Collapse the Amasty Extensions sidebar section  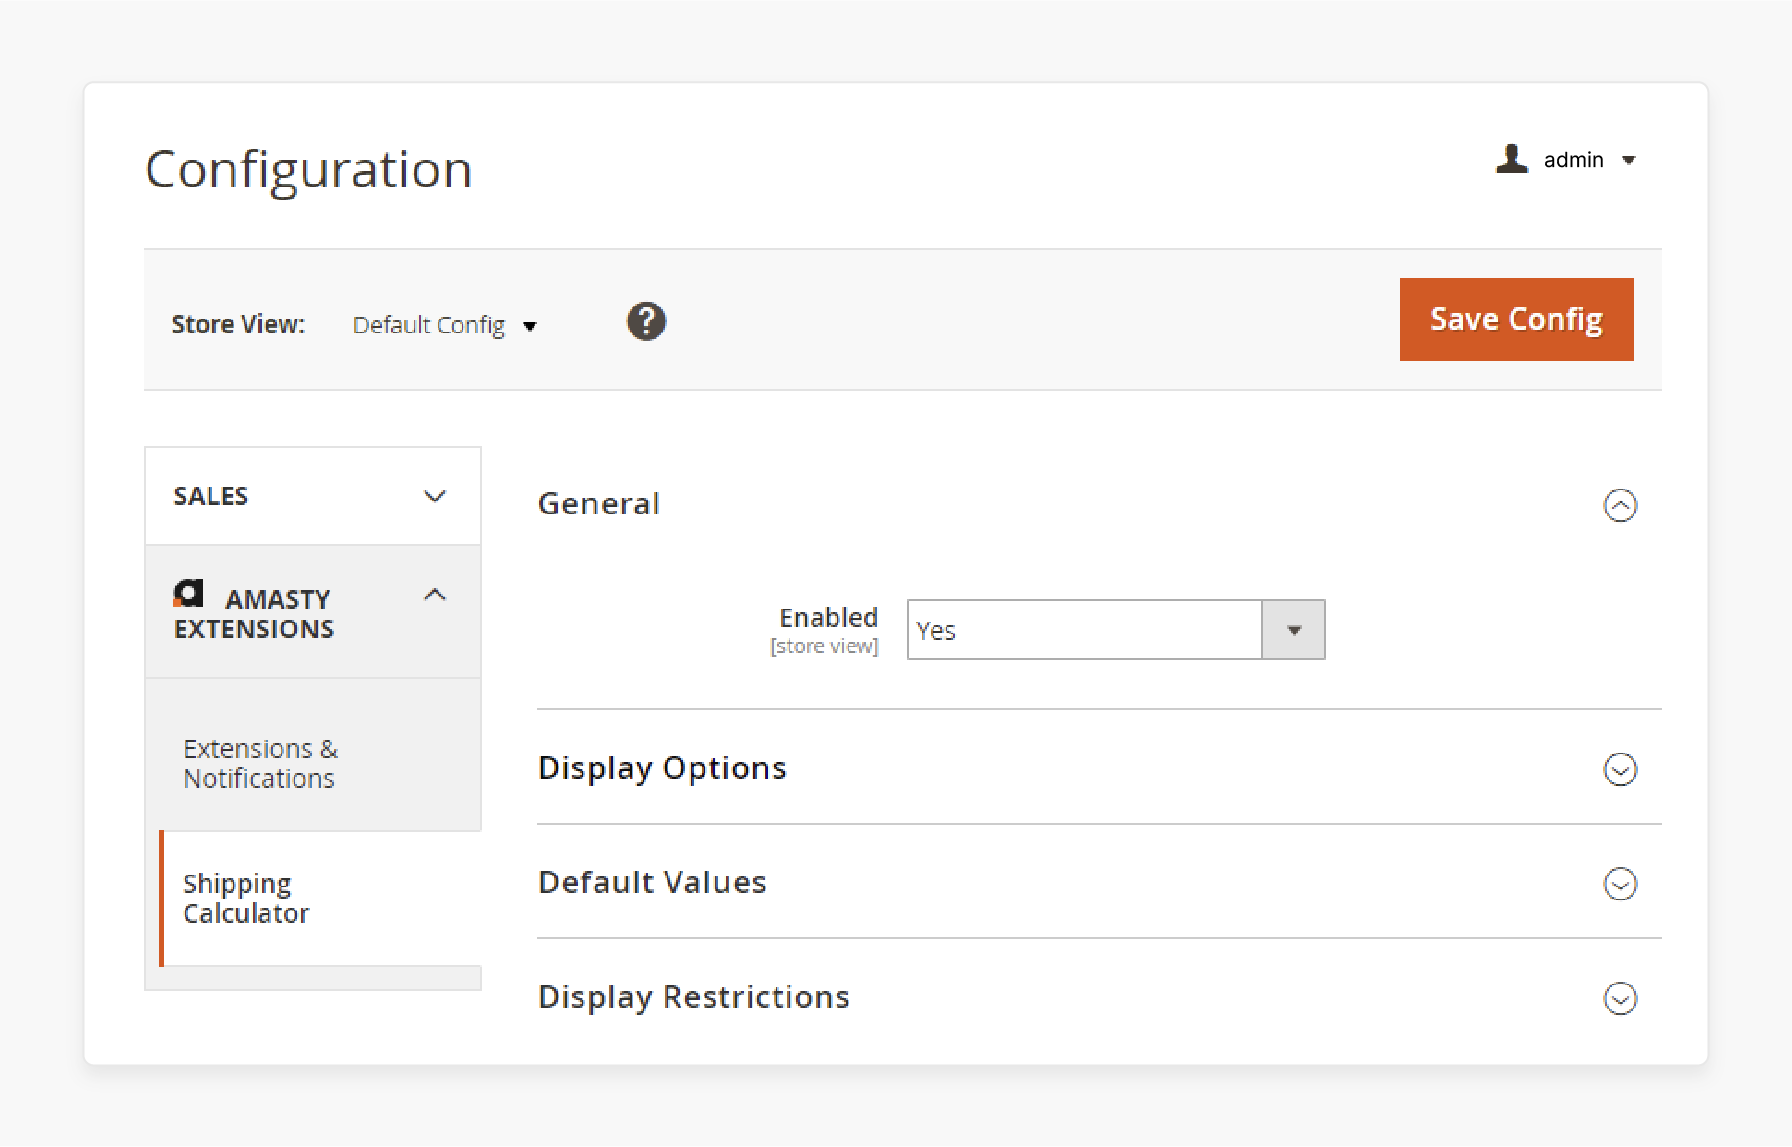coord(313,612)
